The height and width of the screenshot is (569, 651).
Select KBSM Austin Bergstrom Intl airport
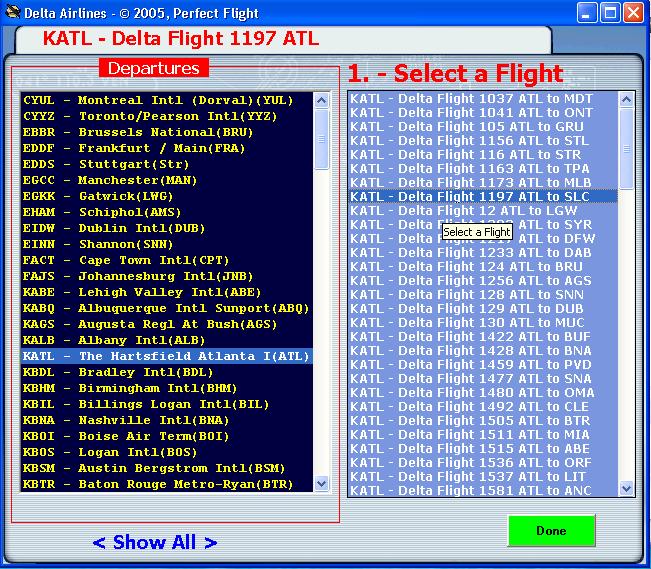click(x=167, y=468)
